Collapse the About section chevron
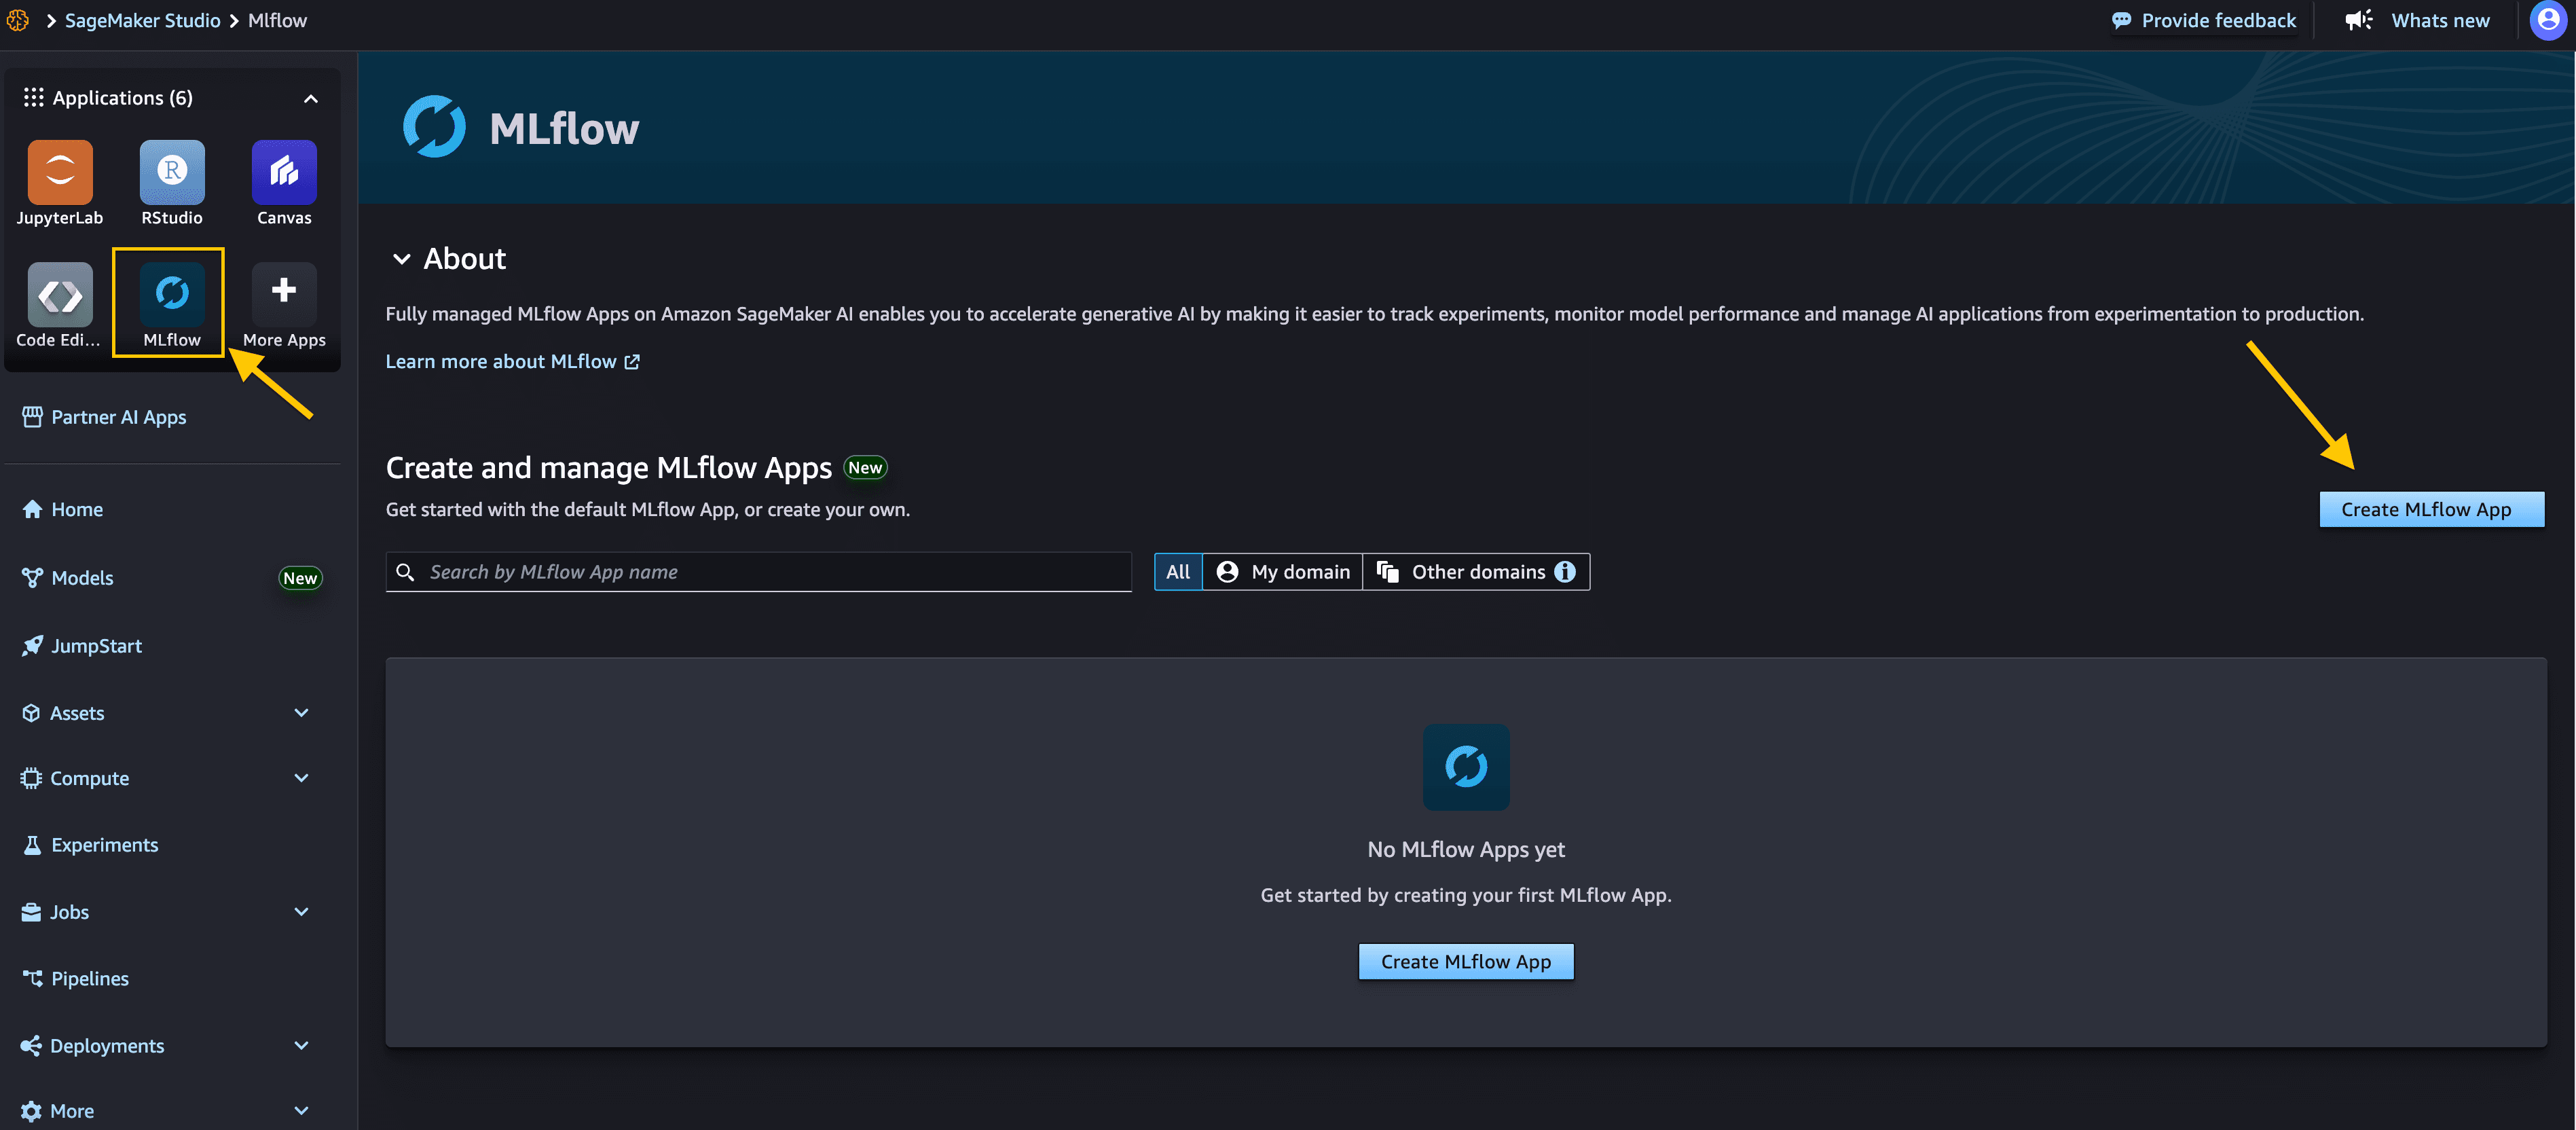 coord(401,259)
